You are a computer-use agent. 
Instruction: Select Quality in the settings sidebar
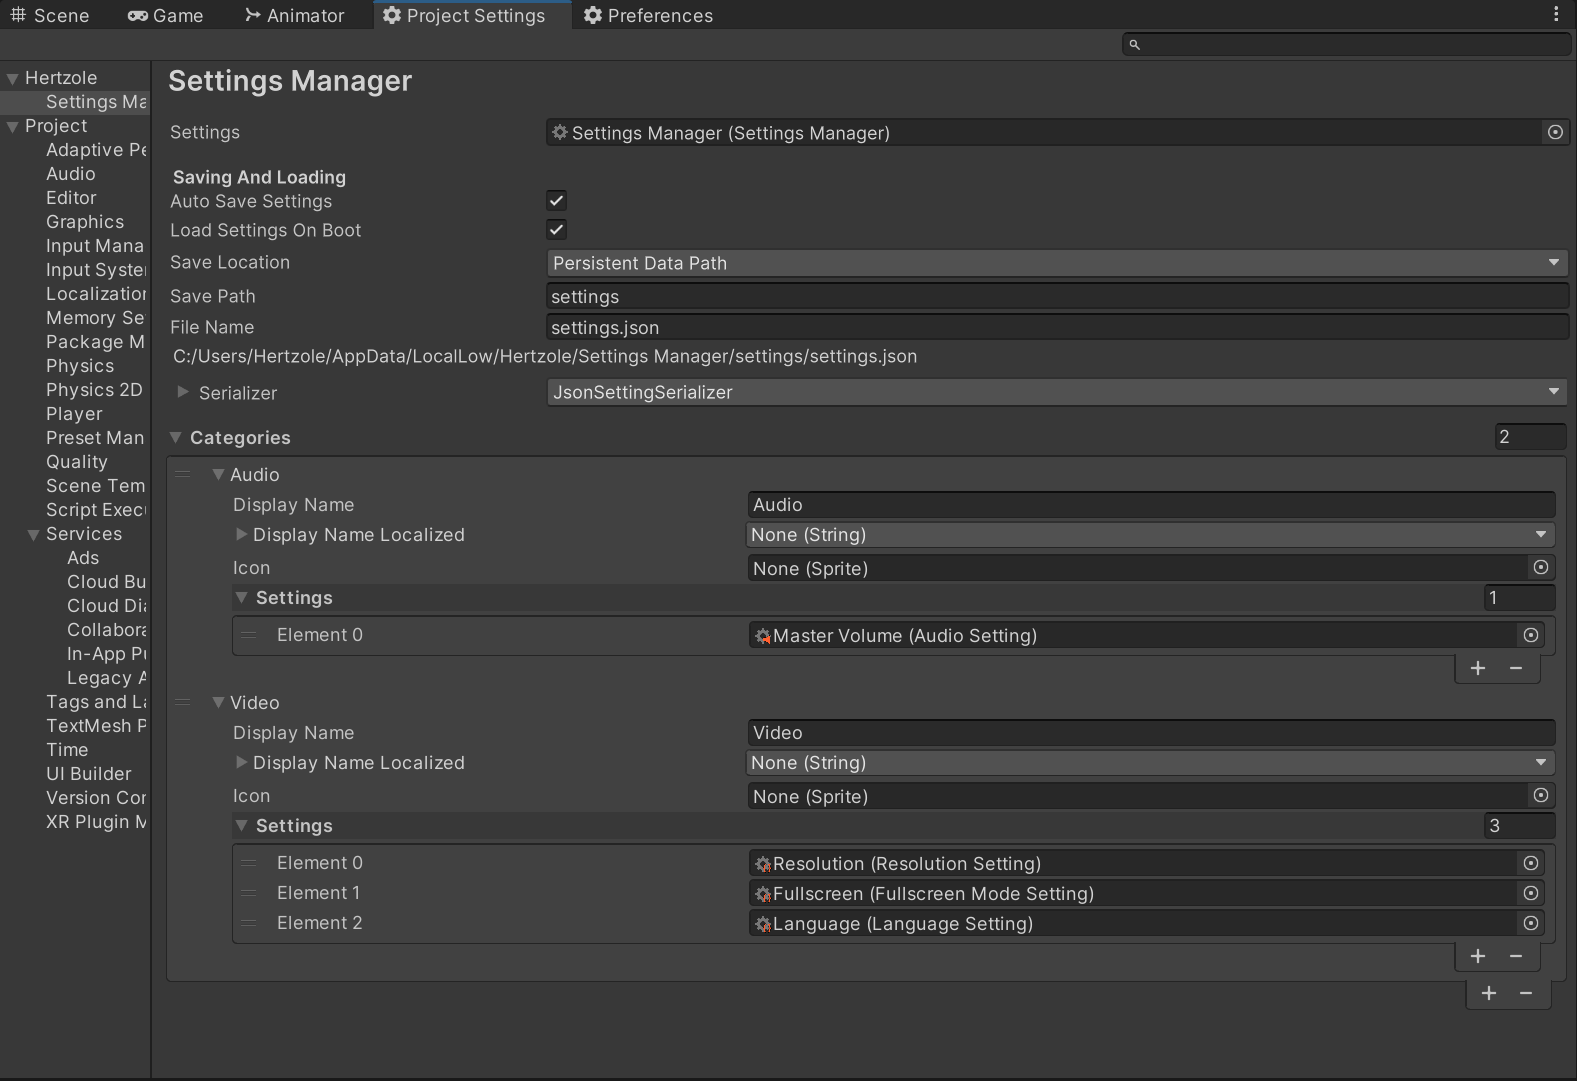pos(77,462)
